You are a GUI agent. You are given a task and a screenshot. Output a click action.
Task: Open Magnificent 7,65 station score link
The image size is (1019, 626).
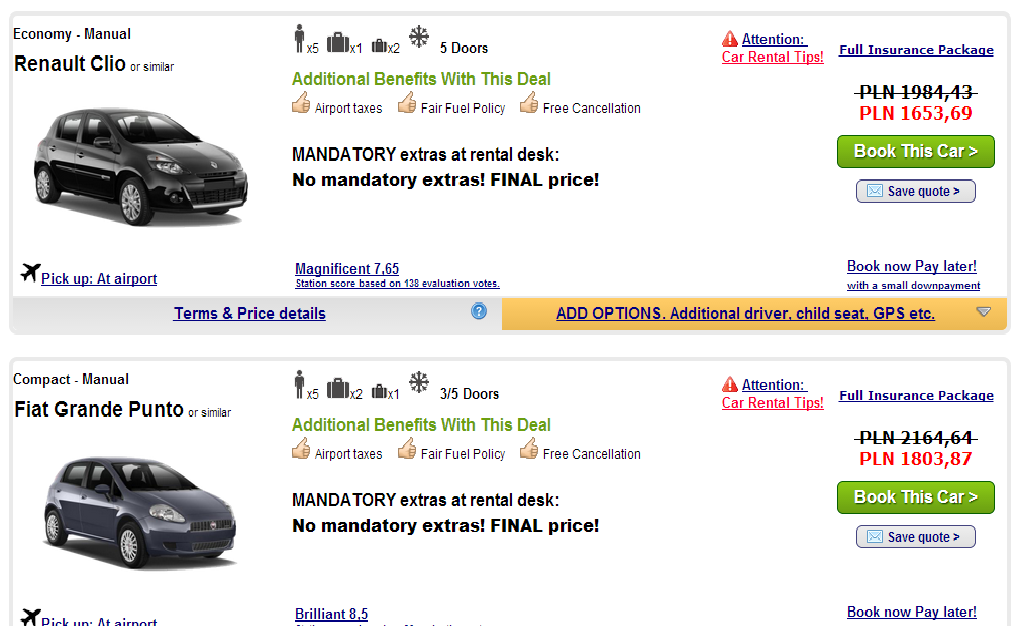pos(347,268)
